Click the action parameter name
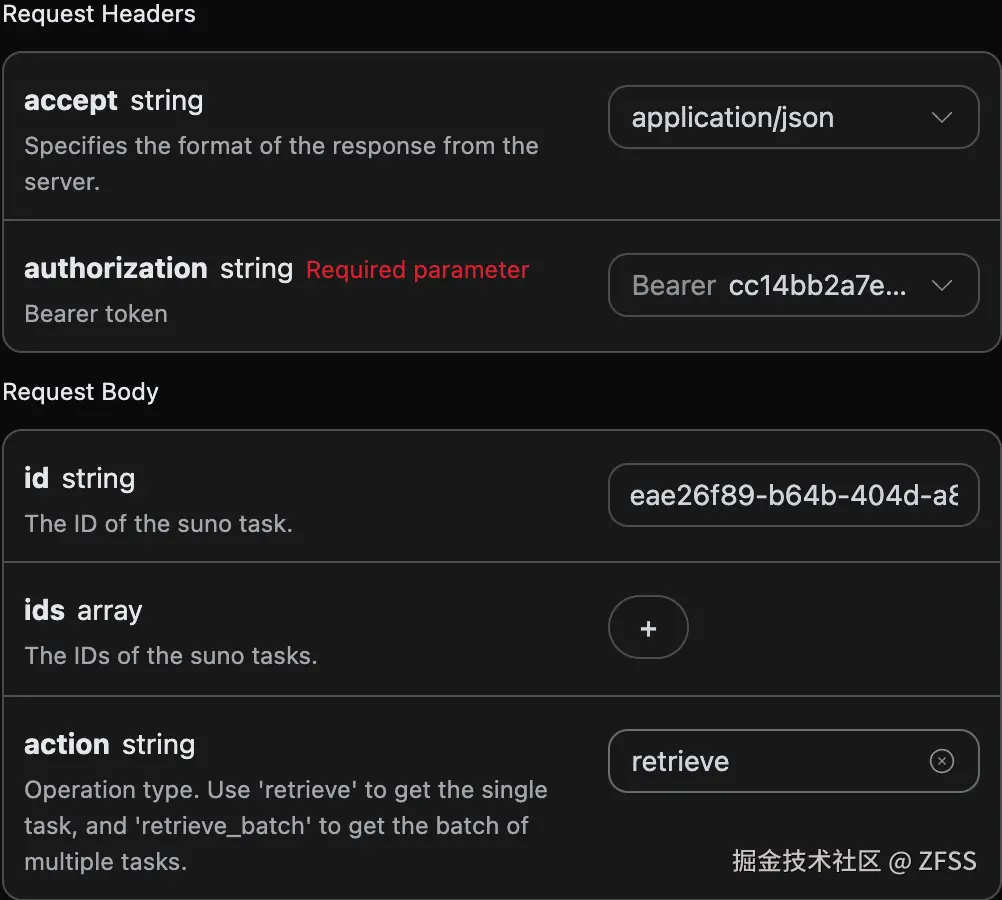 click(66, 745)
